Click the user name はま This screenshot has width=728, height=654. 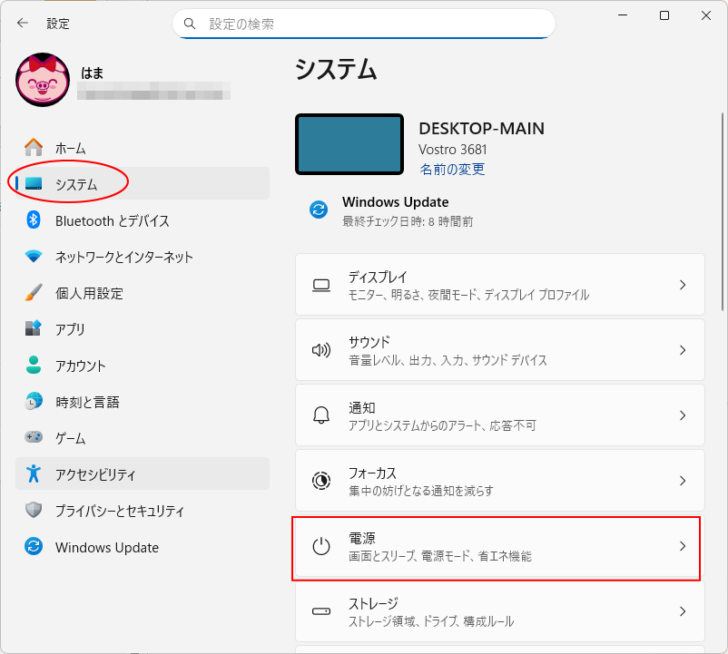(92, 73)
